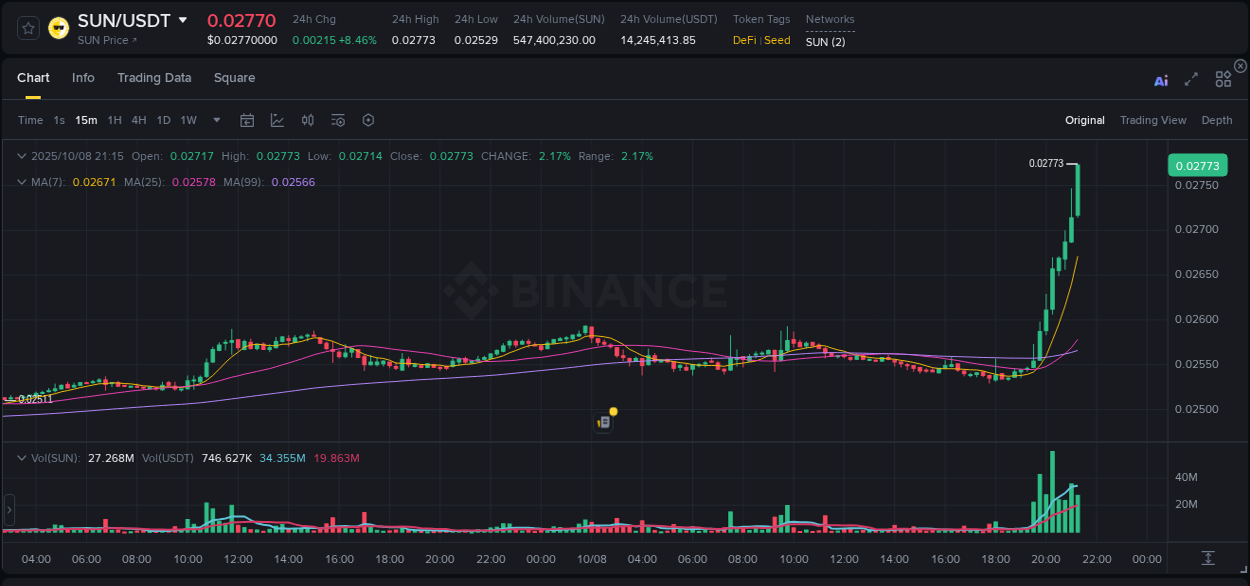Screen dimensions: 1250x586
Task: Open extra timeframes dropdown next to 1W
Action: pyautogui.click(x=215, y=120)
